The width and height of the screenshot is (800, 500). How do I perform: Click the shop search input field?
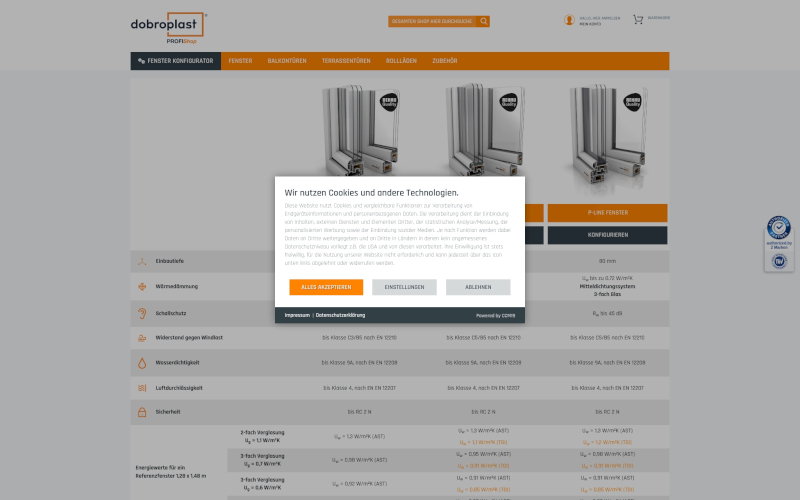pos(432,21)
